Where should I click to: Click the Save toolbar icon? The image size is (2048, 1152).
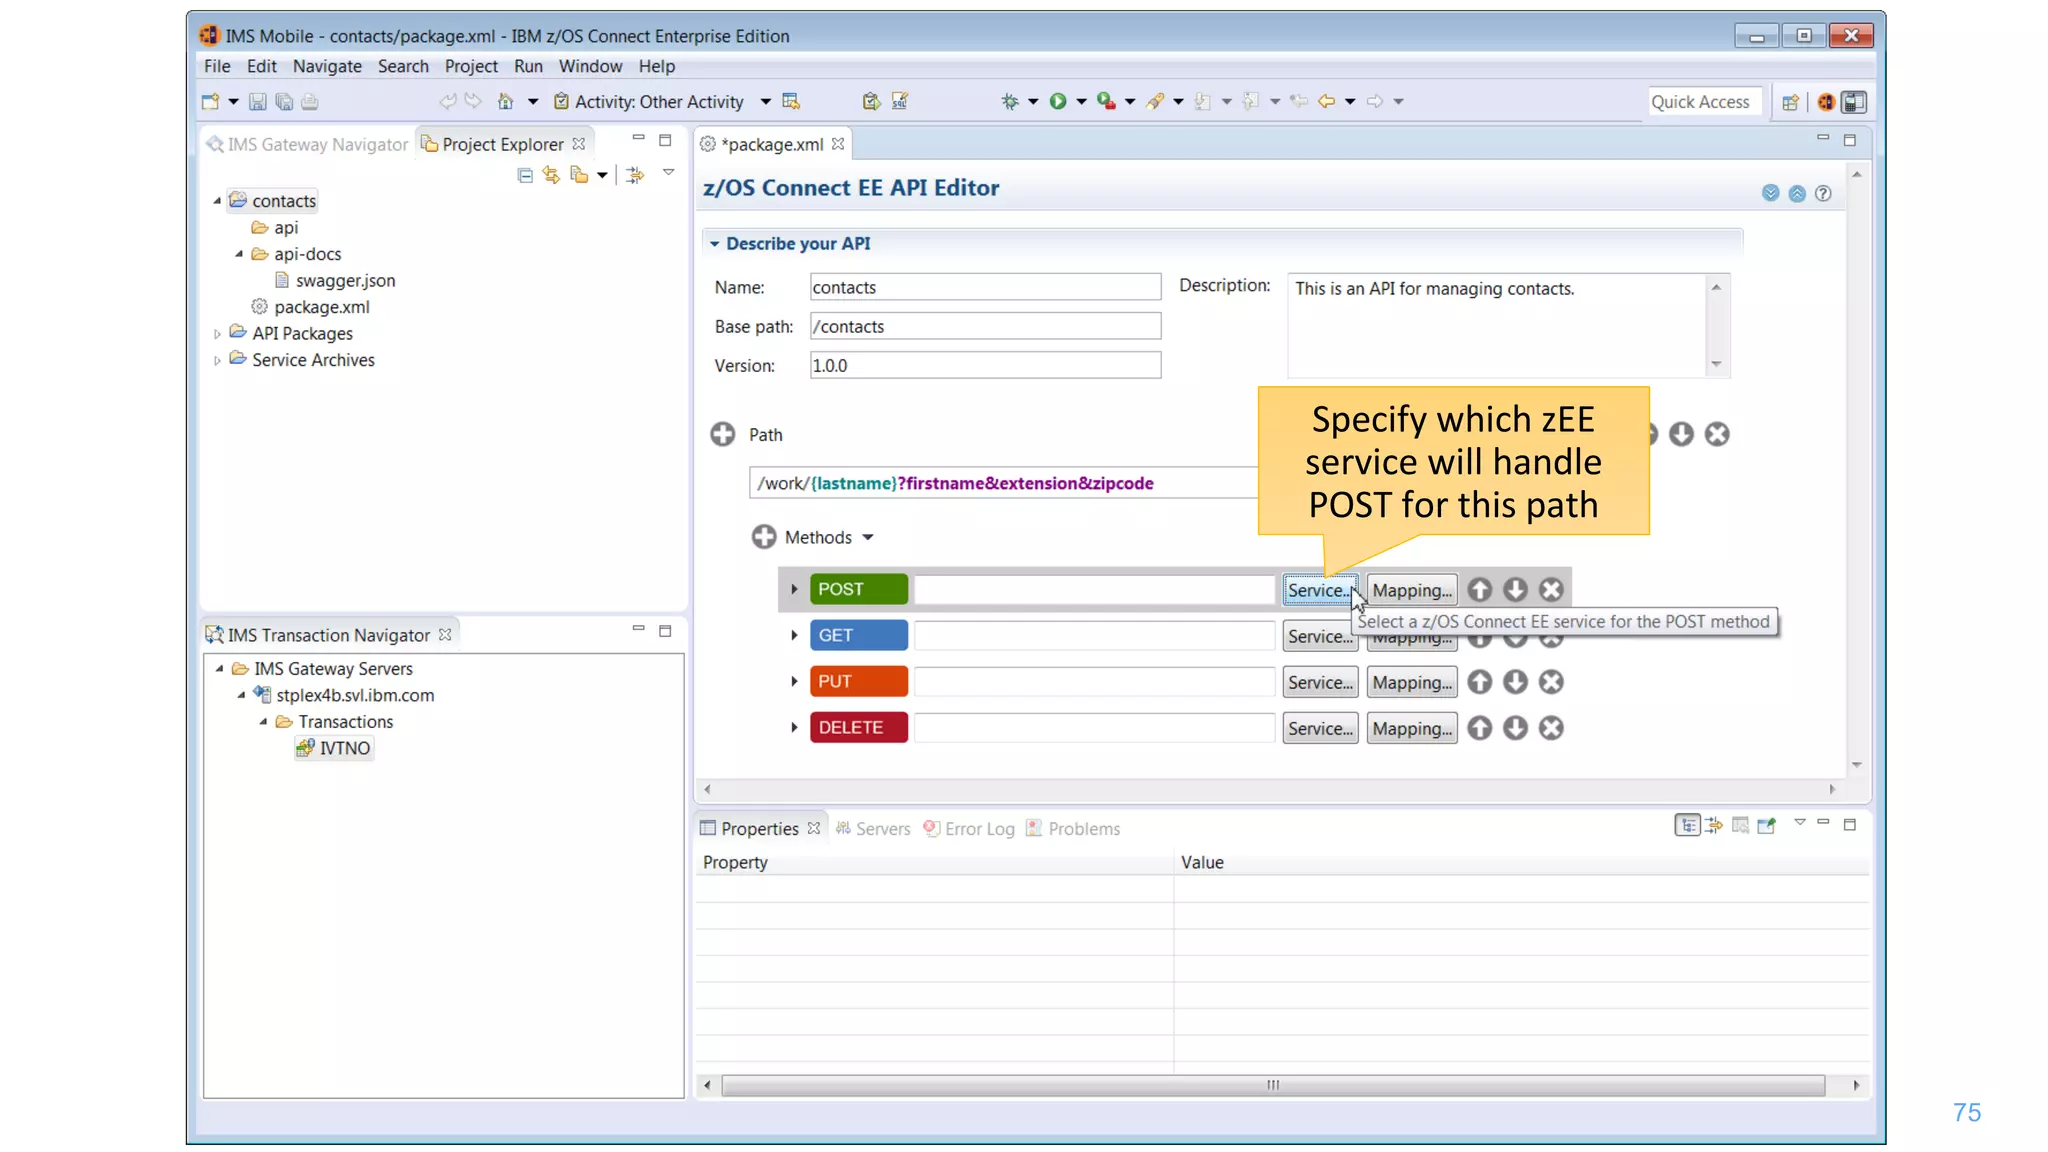[x=257, y=101]
